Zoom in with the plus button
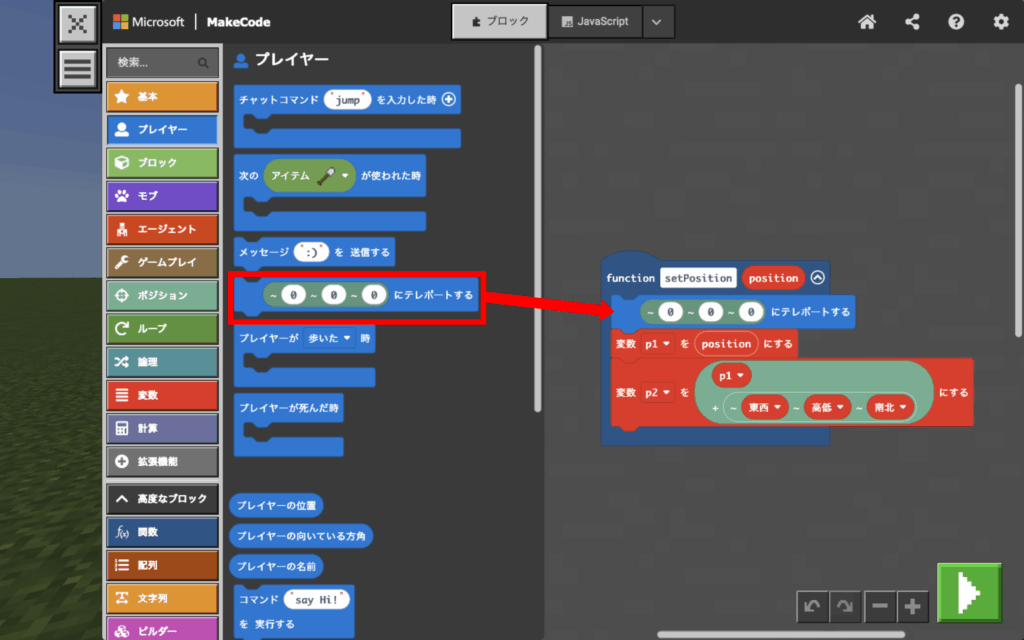 [913, 606]
